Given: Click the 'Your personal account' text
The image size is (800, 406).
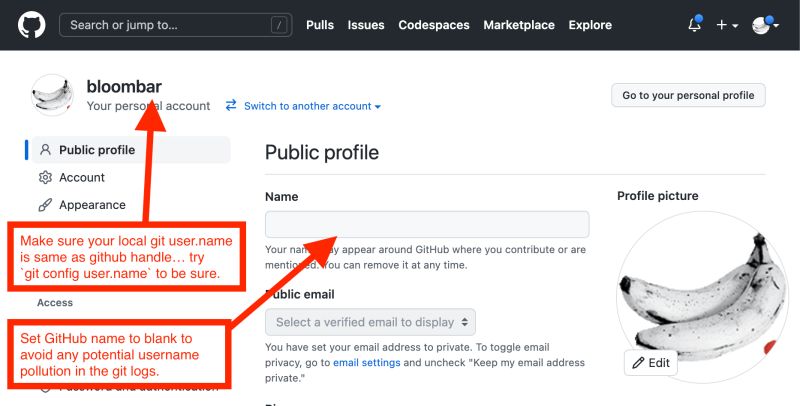Looking at the screenshot, I should point(148,106).
